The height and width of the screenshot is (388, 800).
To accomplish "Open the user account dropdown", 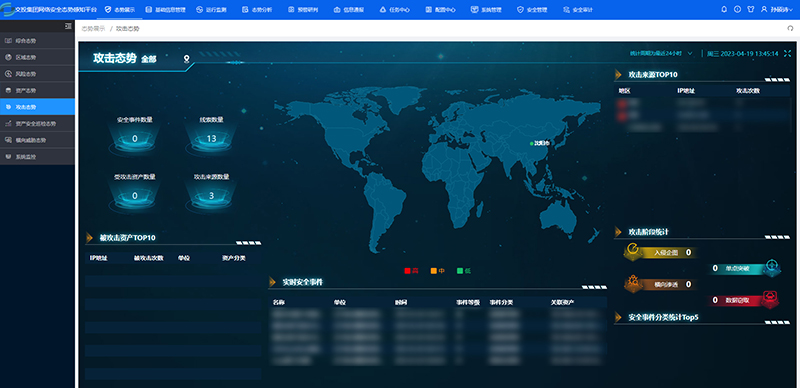I will [x=778, y=9].
